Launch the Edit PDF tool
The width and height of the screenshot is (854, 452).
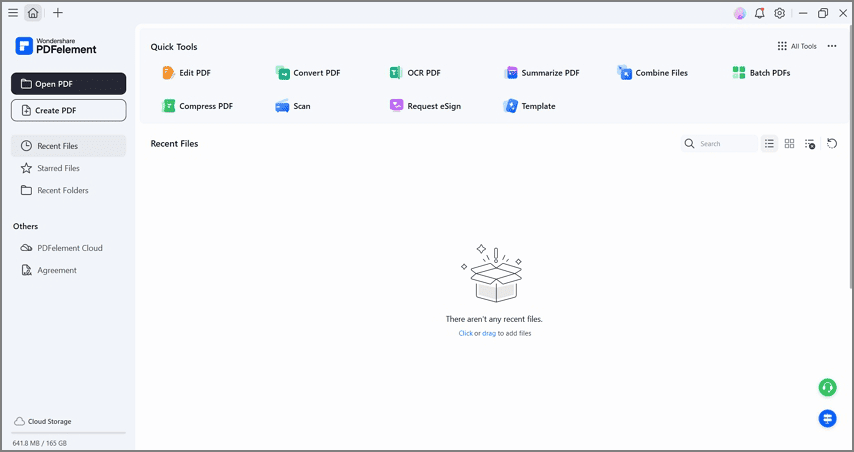pyautogui.click(x=186, y=73)
